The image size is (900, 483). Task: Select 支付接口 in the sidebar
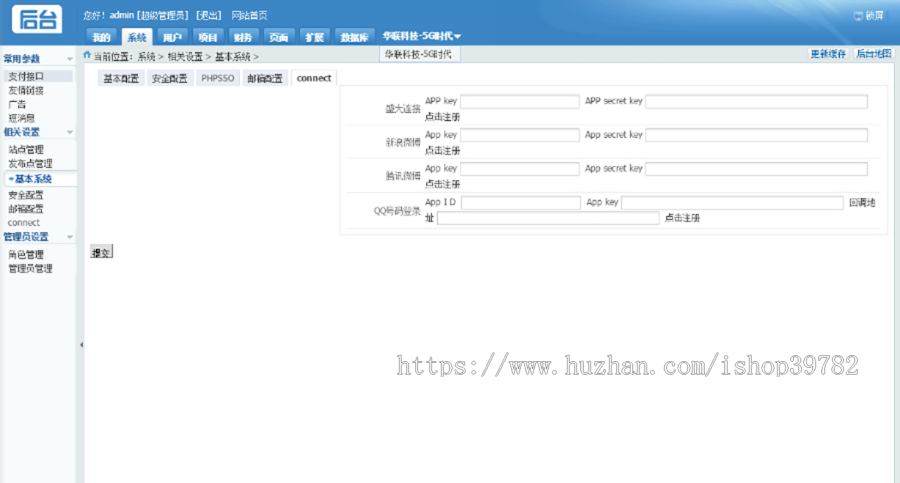38,76
